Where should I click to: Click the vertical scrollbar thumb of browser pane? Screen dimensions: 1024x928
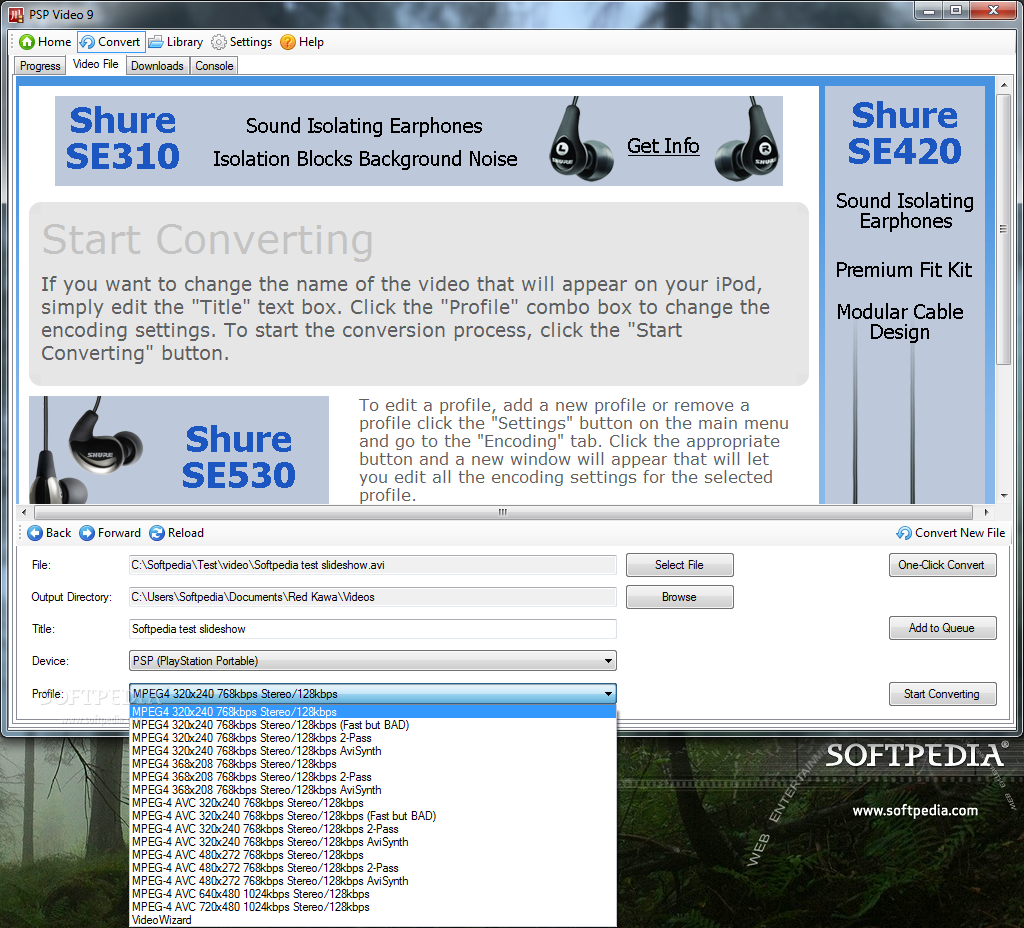1003,229
